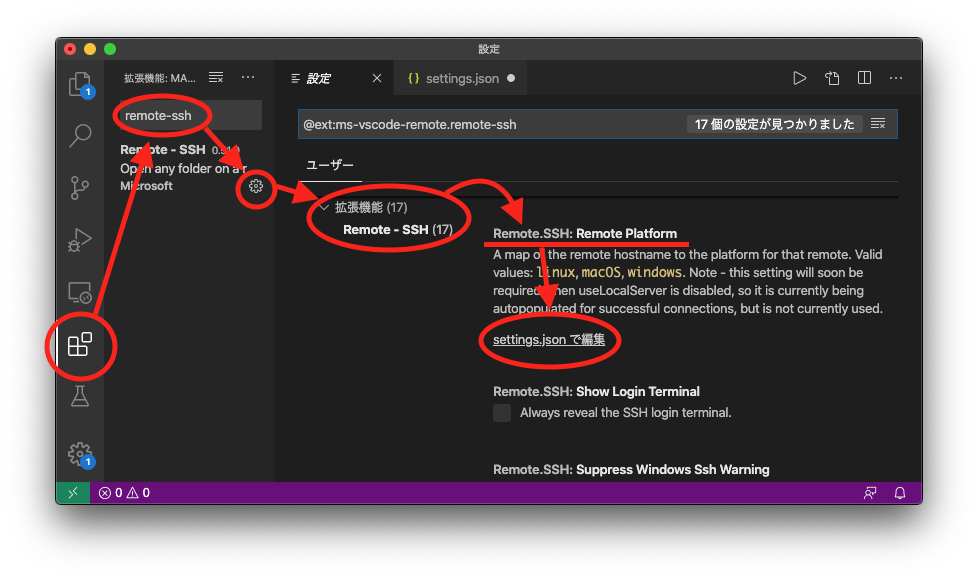Clear extensions search results in sidebar
Viewport: 978px width, 578px height.
(x=216, y=77)
